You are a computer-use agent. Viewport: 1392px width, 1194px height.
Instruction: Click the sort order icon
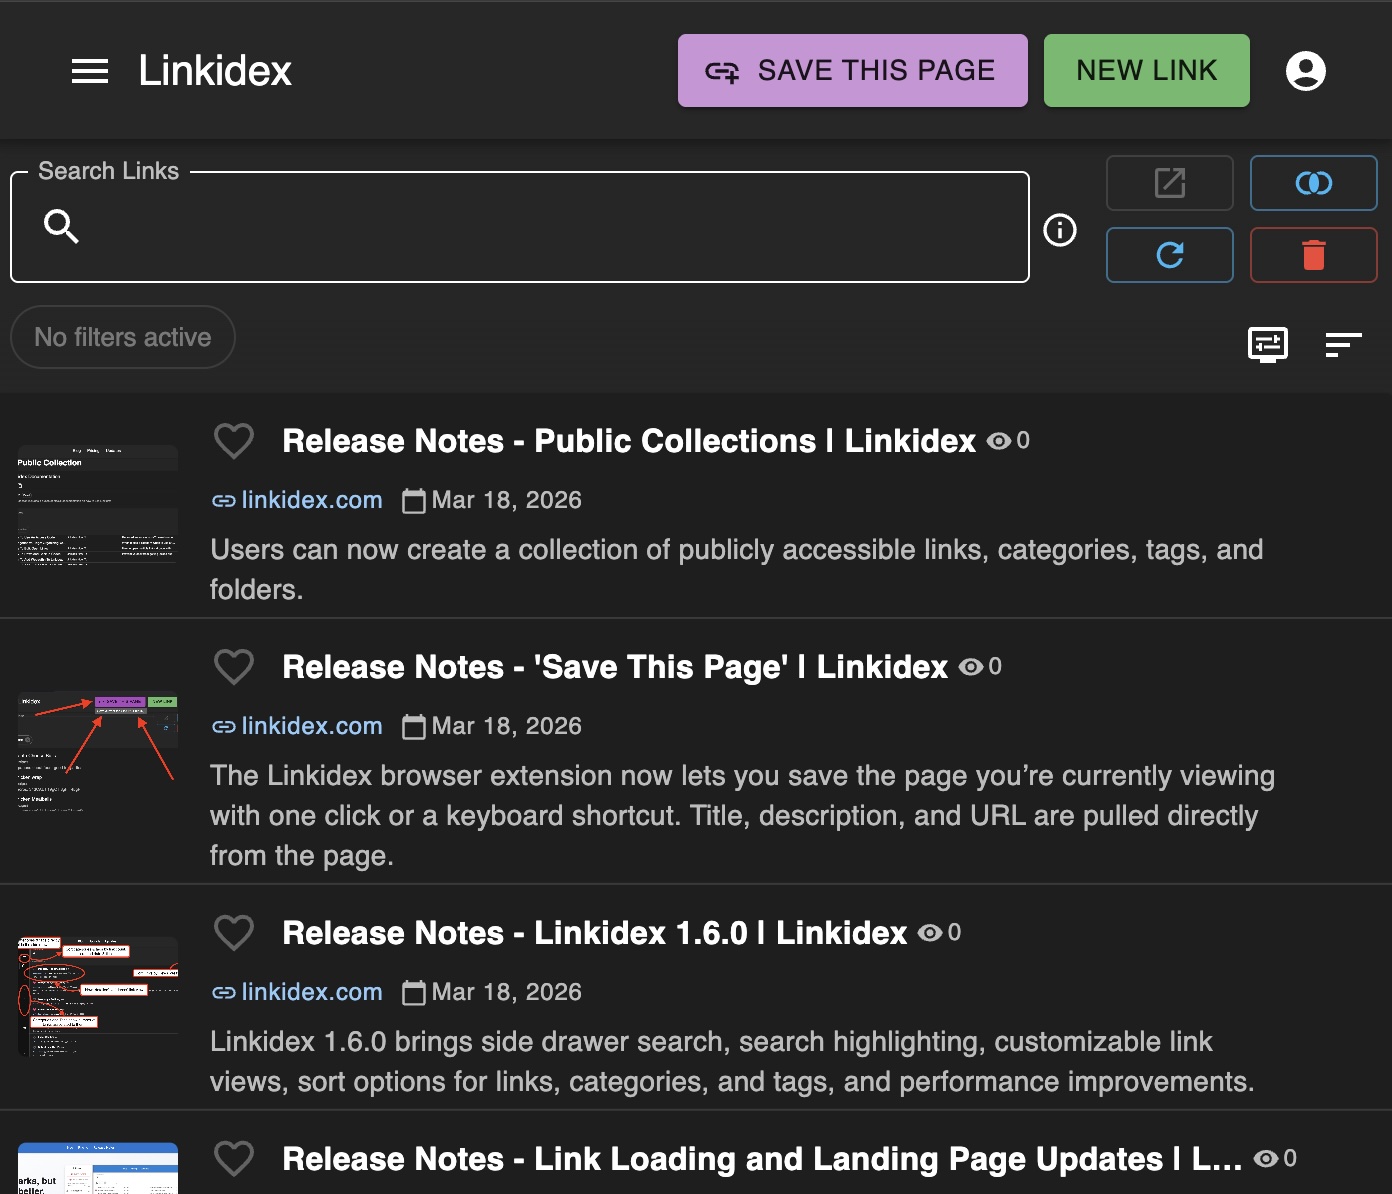point(1345,345)
